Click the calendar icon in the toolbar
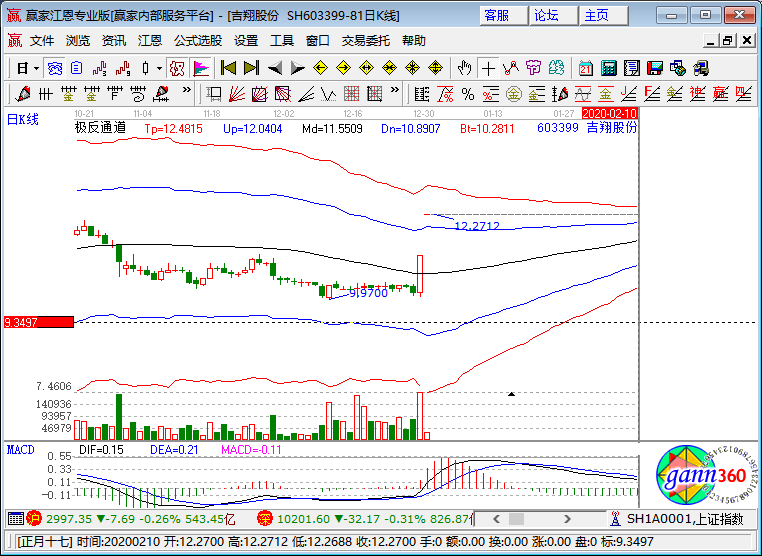Image resolution: width=762 pixels, height=556 pixels. pyautogui.click(x=585, y=68)
